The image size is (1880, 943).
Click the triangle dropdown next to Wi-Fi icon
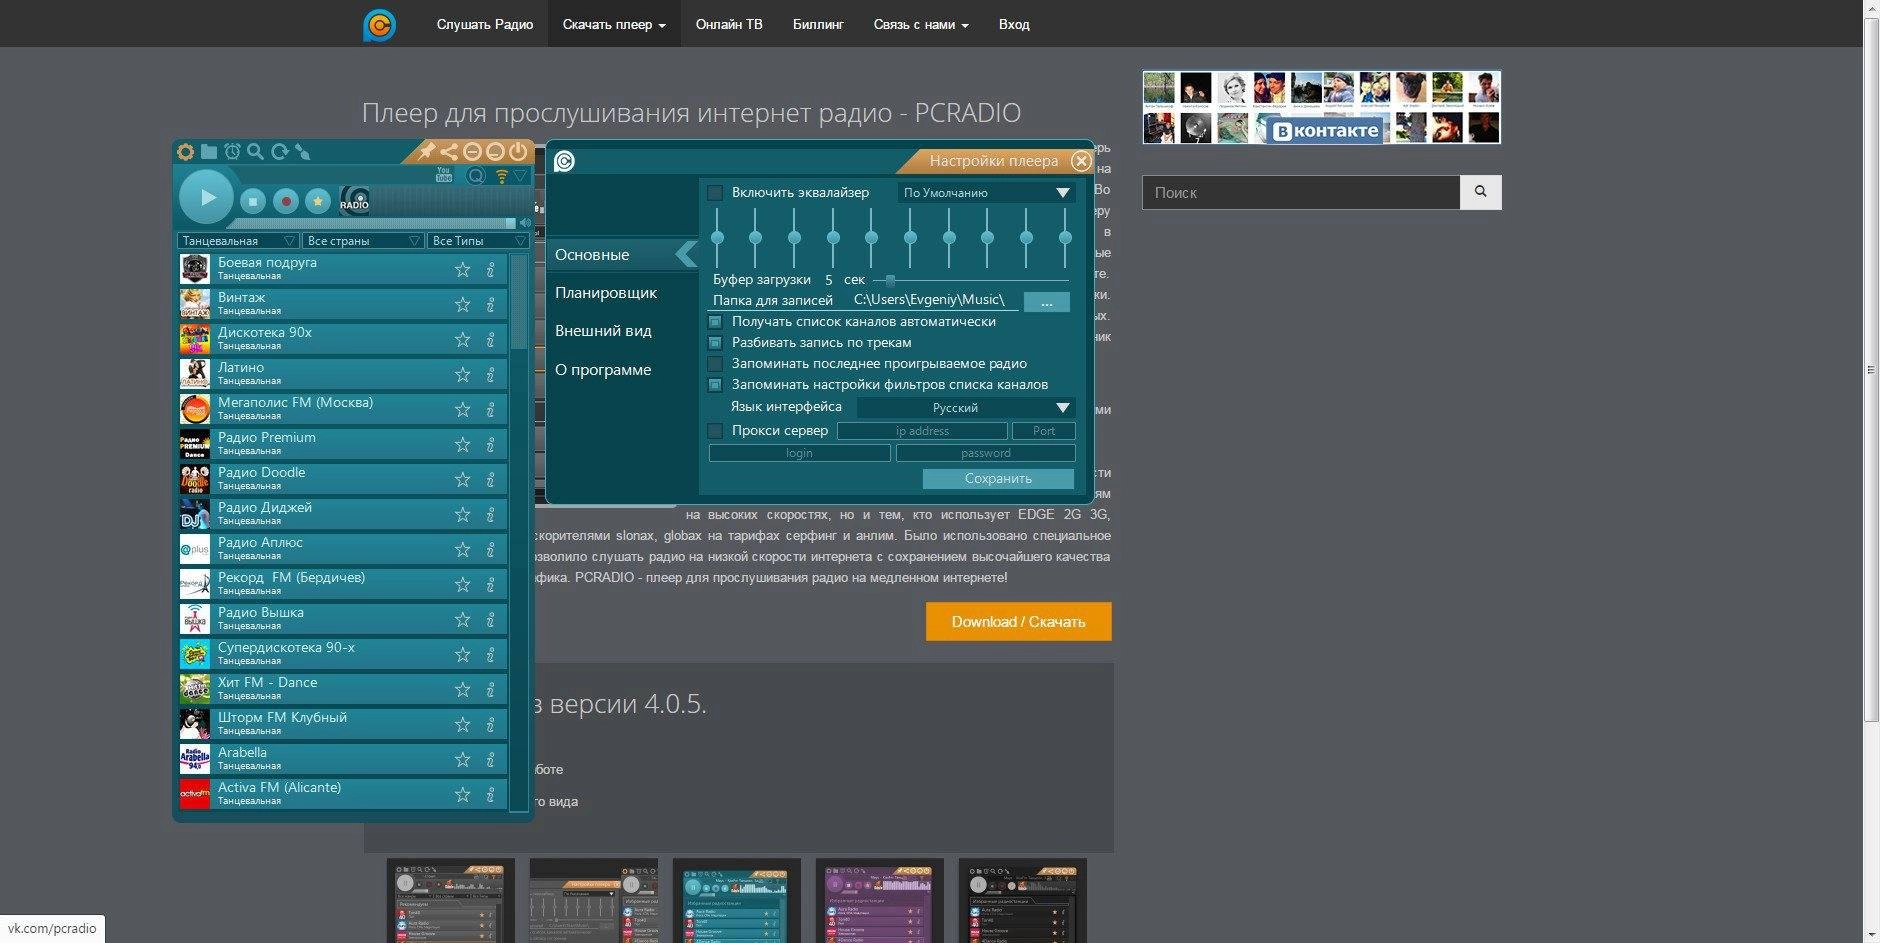pos(520,176)
